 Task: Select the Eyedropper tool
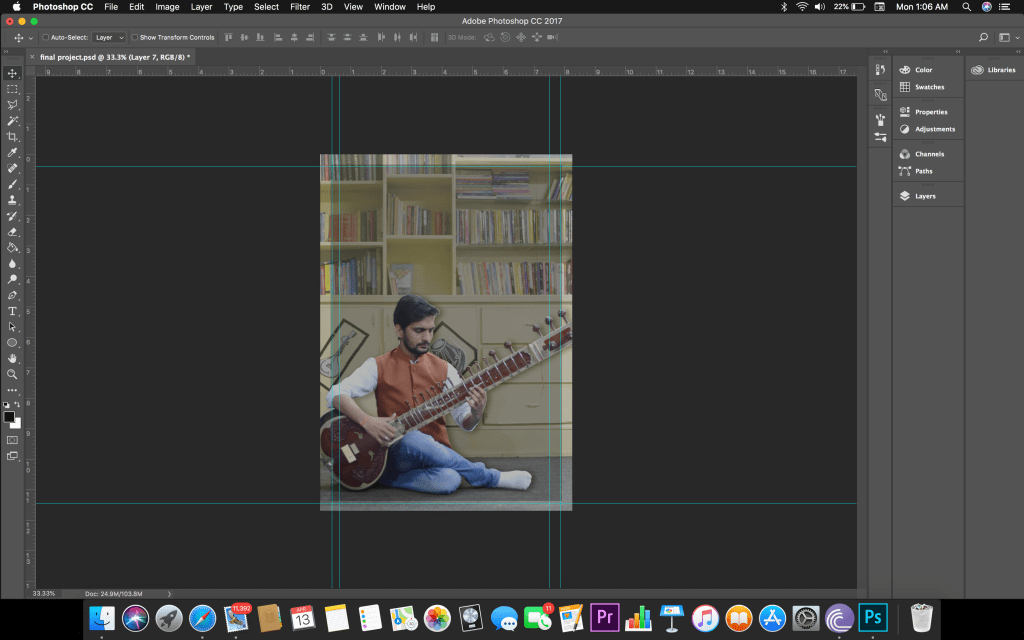click(x=12, y=152)
